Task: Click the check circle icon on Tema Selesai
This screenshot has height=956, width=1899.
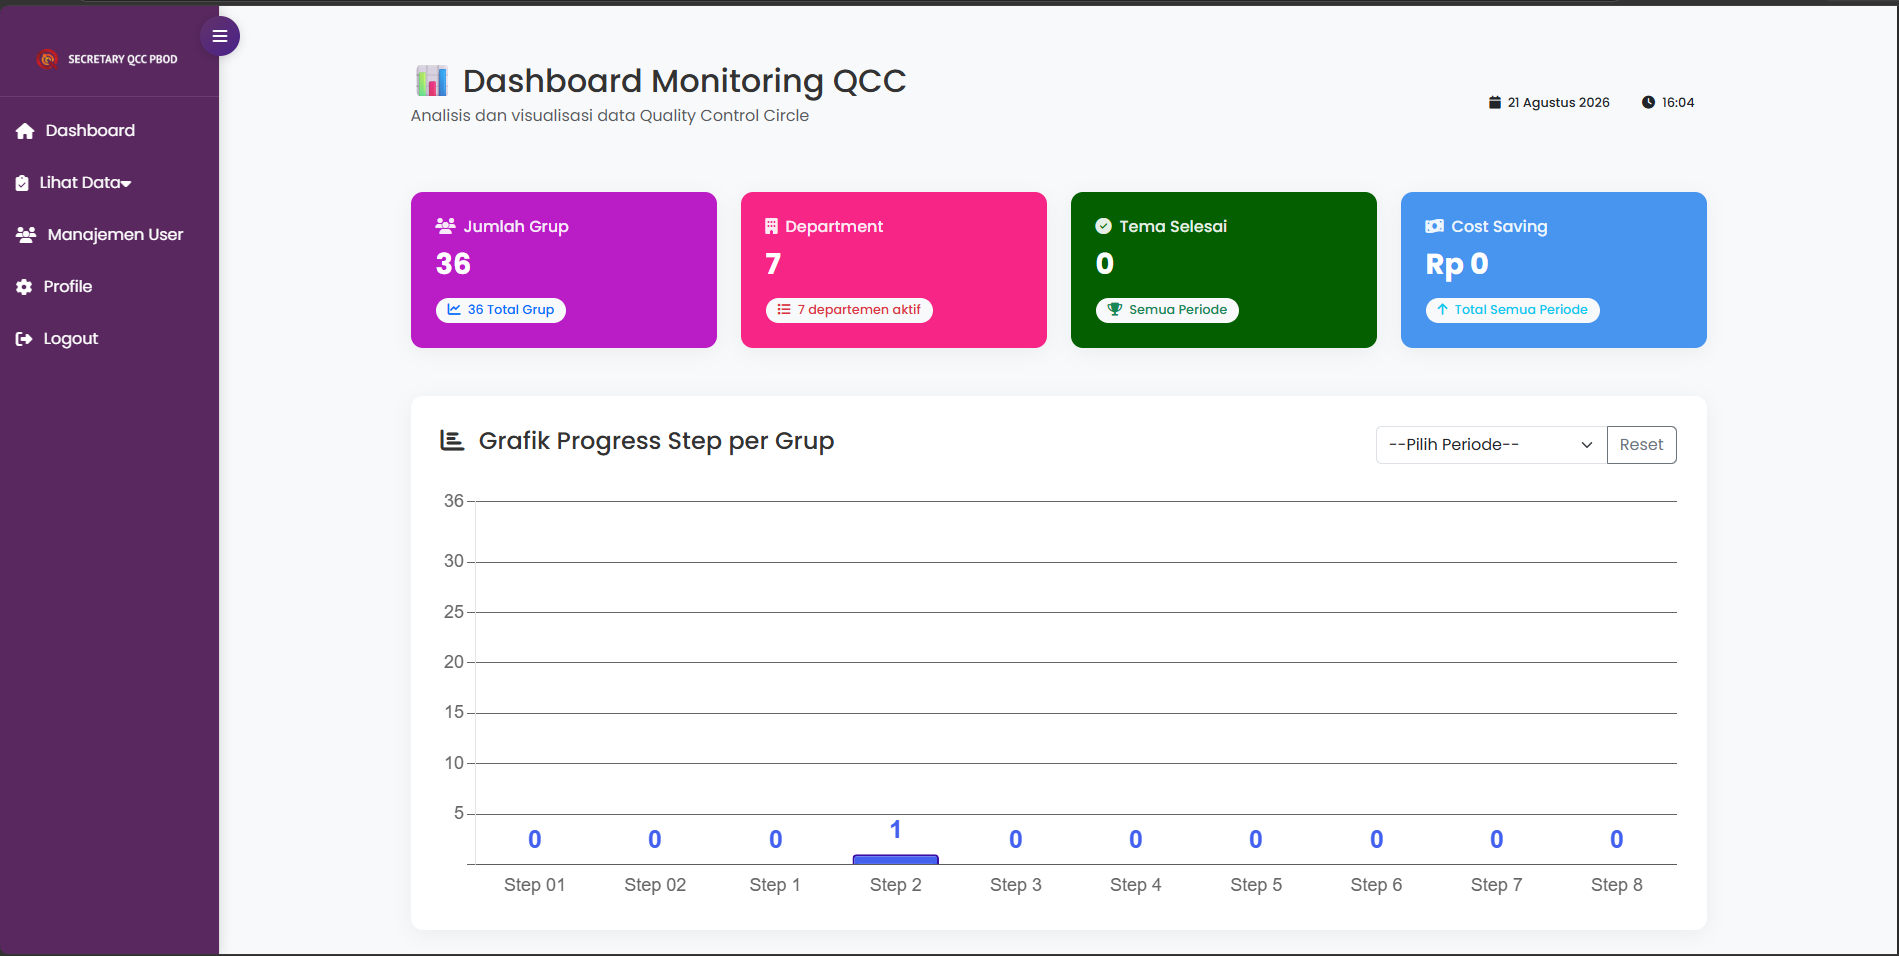Action: coord(1103,226)
